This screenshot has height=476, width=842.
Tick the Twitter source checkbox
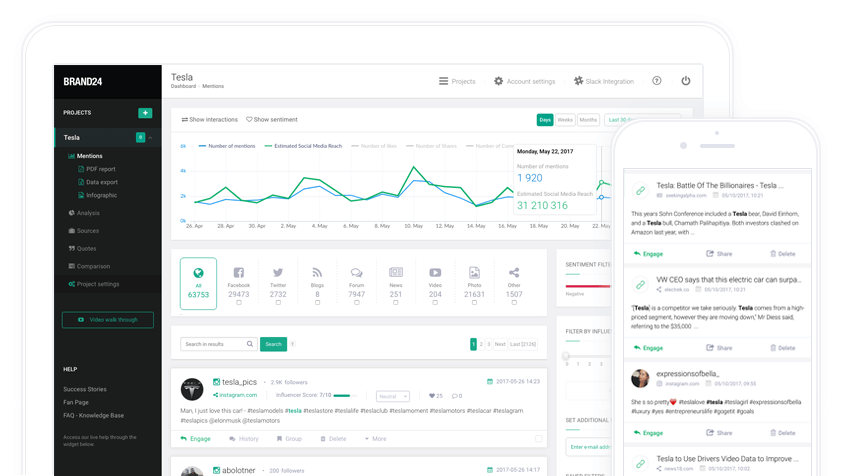pyautogui.click(x=278, y=303)
